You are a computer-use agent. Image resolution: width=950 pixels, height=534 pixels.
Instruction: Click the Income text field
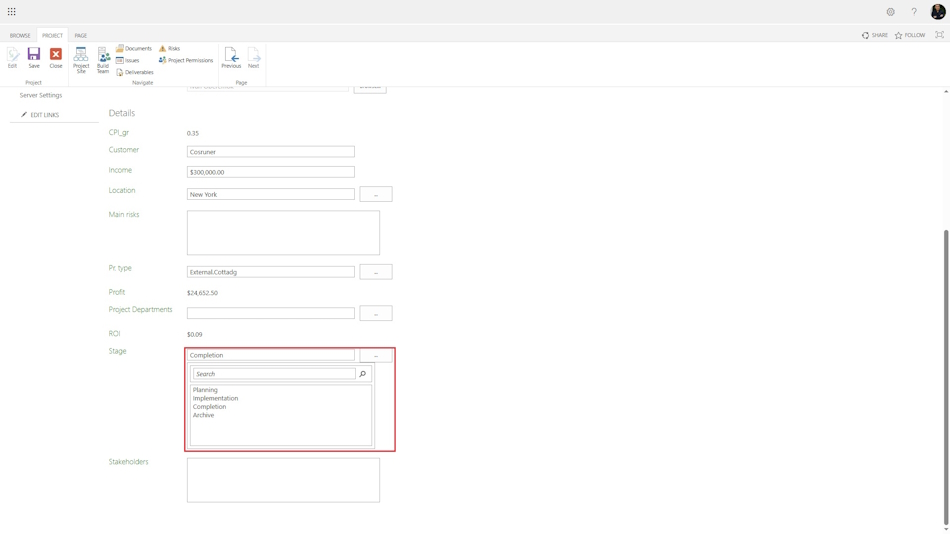tap(270, 172)
